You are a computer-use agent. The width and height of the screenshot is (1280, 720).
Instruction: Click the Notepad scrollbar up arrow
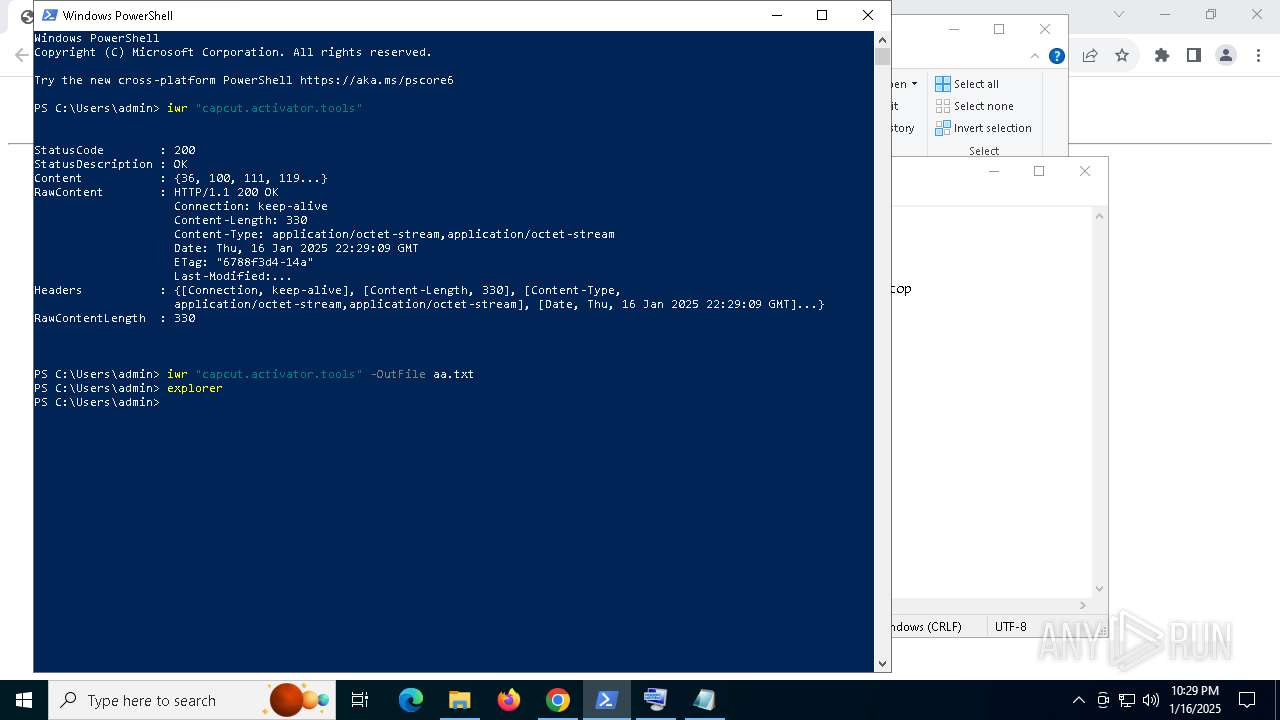1100,216
